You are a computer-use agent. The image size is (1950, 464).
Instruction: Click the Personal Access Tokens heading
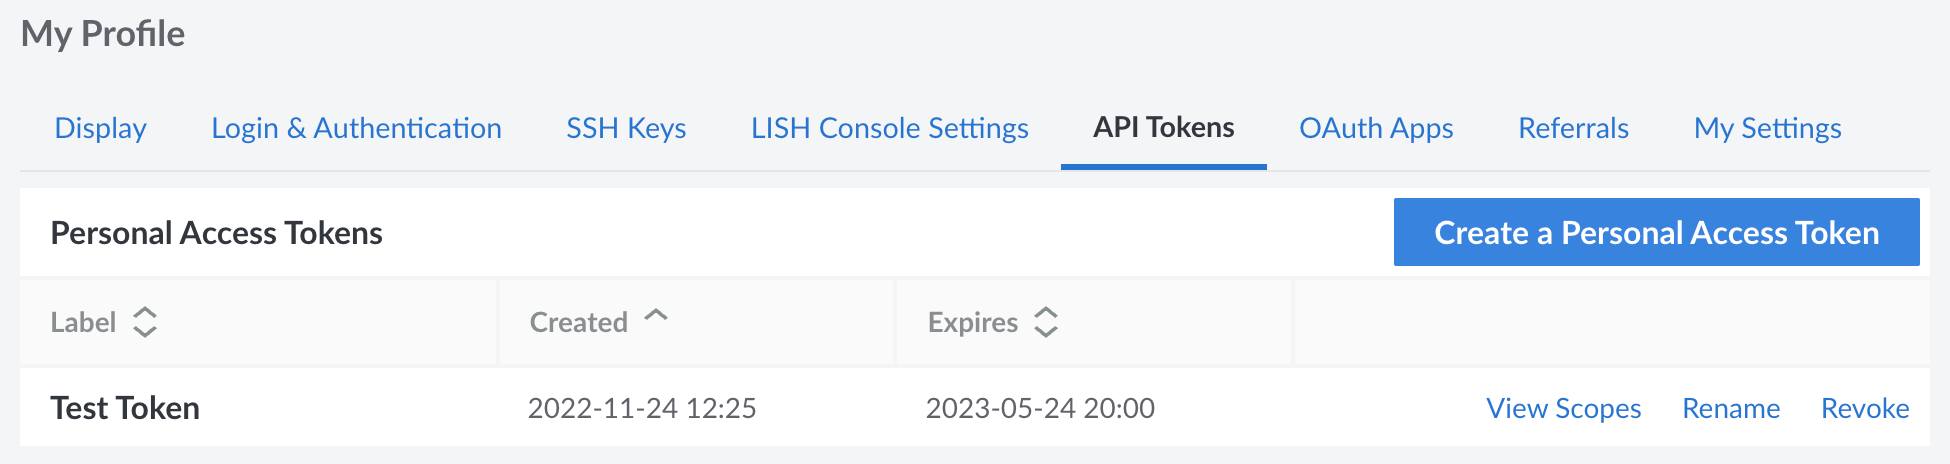click(216, 233)
